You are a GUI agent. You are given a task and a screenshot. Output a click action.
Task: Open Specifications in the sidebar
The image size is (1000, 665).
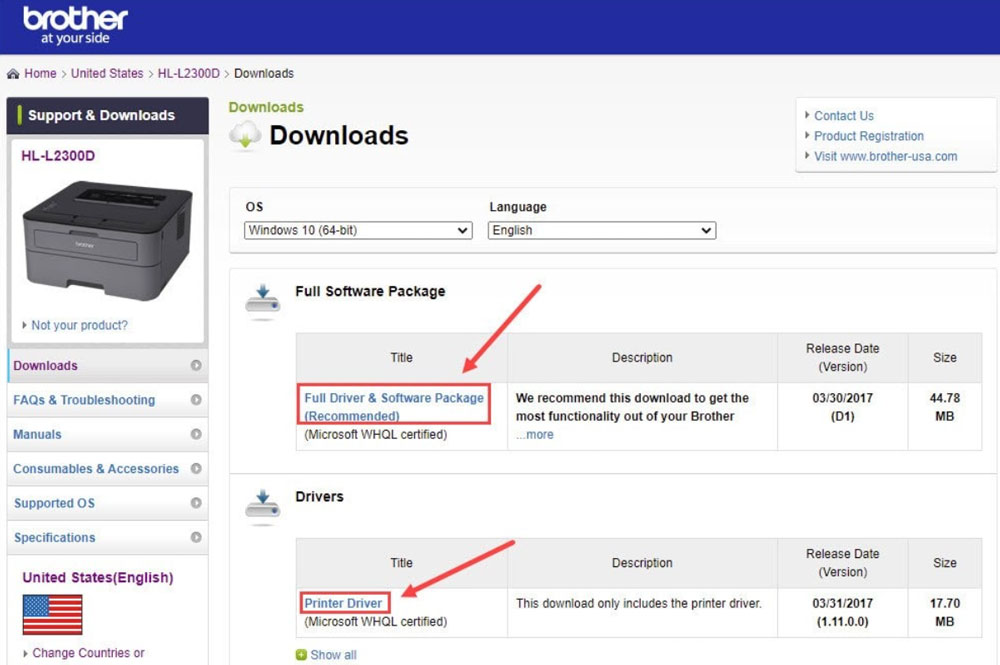[107, 537]
